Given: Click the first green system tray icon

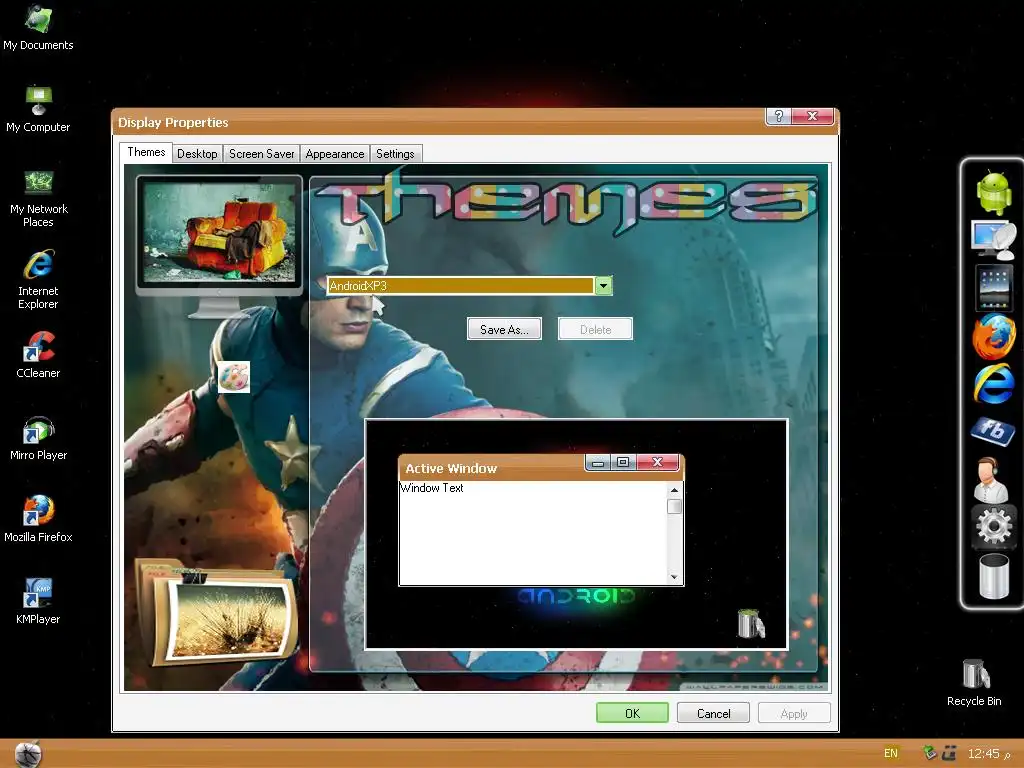Looking at the screenshot, I should tap(929, 753).
